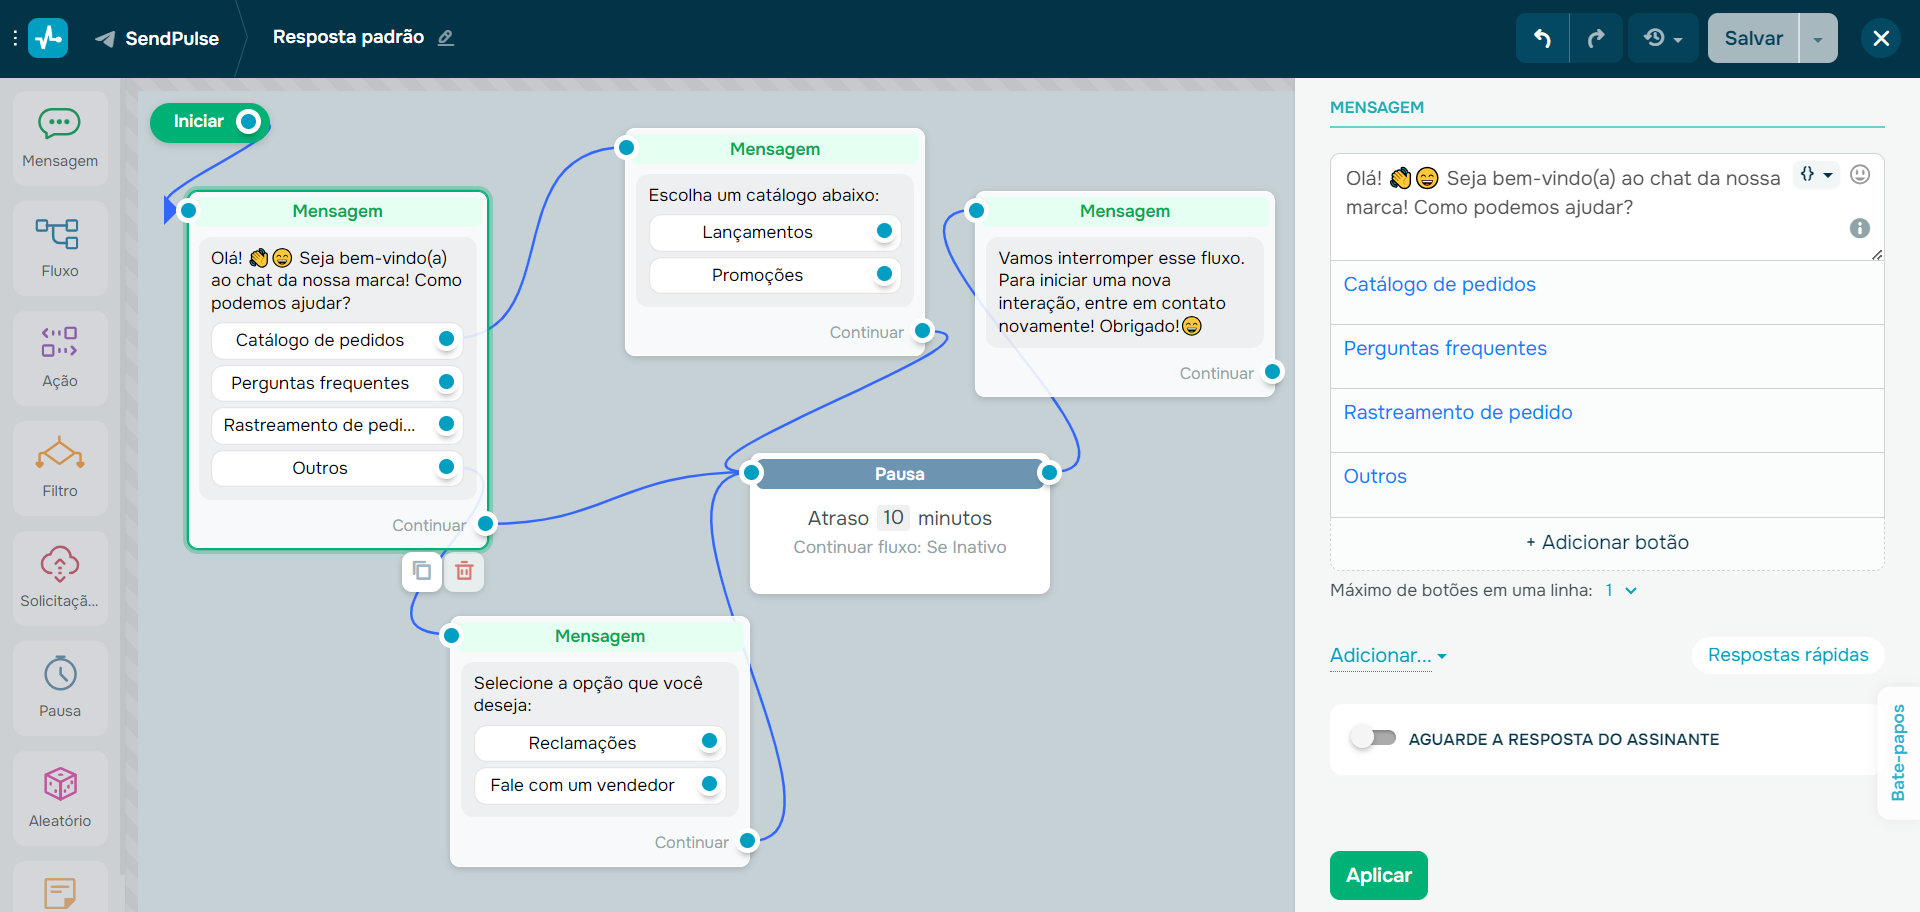Toggle Aguarde a resposta do assinante
The height and width of the screenshot is (912, 1920).
[1373, 738]
